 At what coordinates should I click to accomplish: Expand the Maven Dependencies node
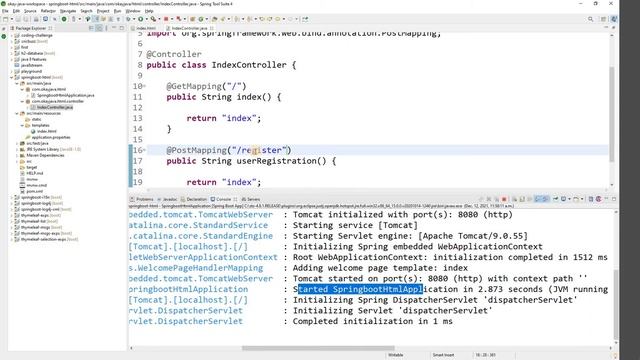pyautogui.click(x=17, y=155)
